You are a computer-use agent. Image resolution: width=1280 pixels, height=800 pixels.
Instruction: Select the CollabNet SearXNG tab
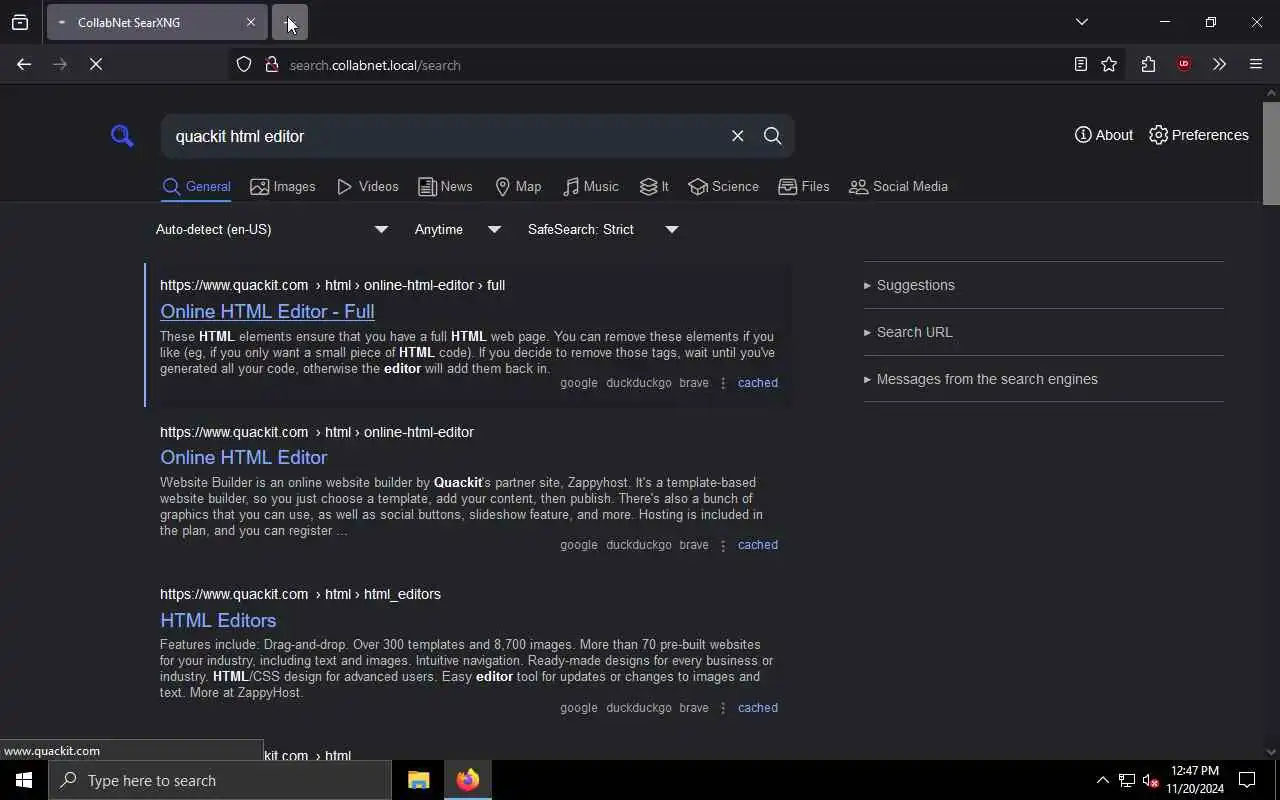click(157, 22)
